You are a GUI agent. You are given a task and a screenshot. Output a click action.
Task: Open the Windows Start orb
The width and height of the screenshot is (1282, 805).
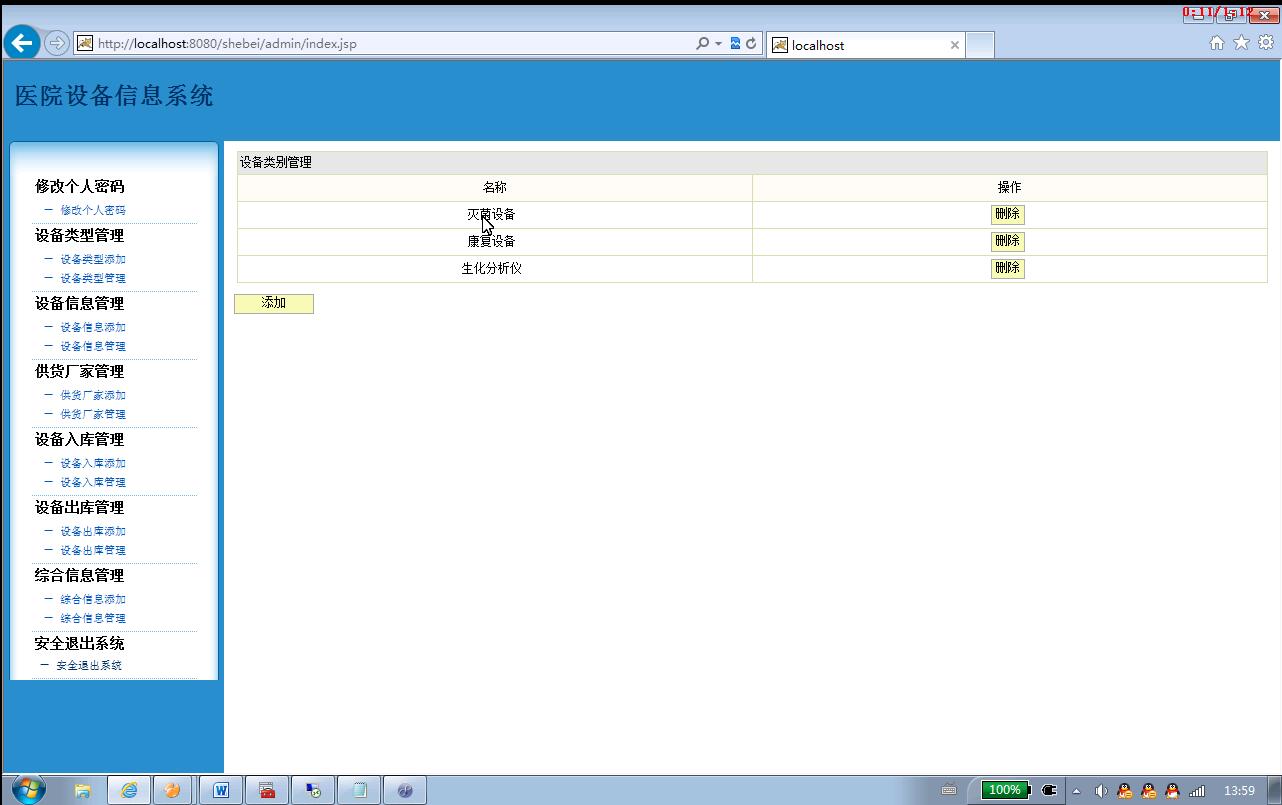pos(29,789)
